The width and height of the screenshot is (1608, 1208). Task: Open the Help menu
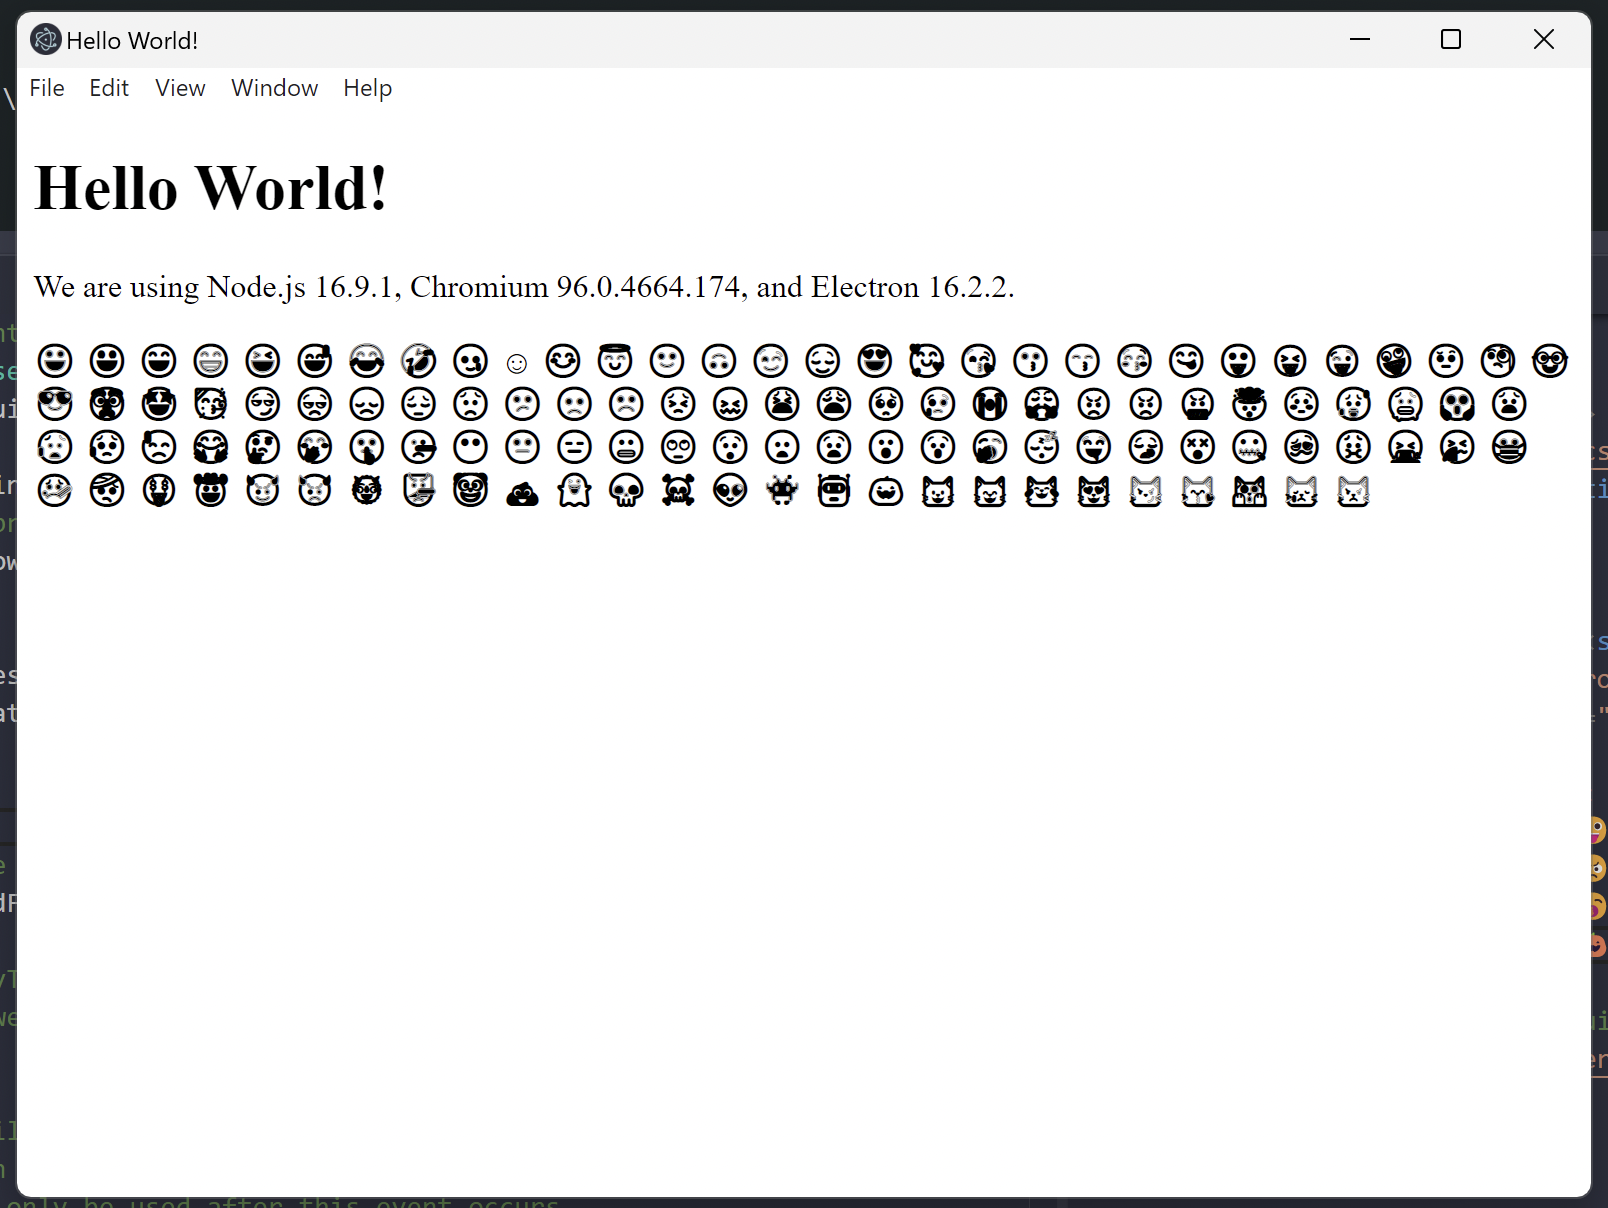coord(368,88)
